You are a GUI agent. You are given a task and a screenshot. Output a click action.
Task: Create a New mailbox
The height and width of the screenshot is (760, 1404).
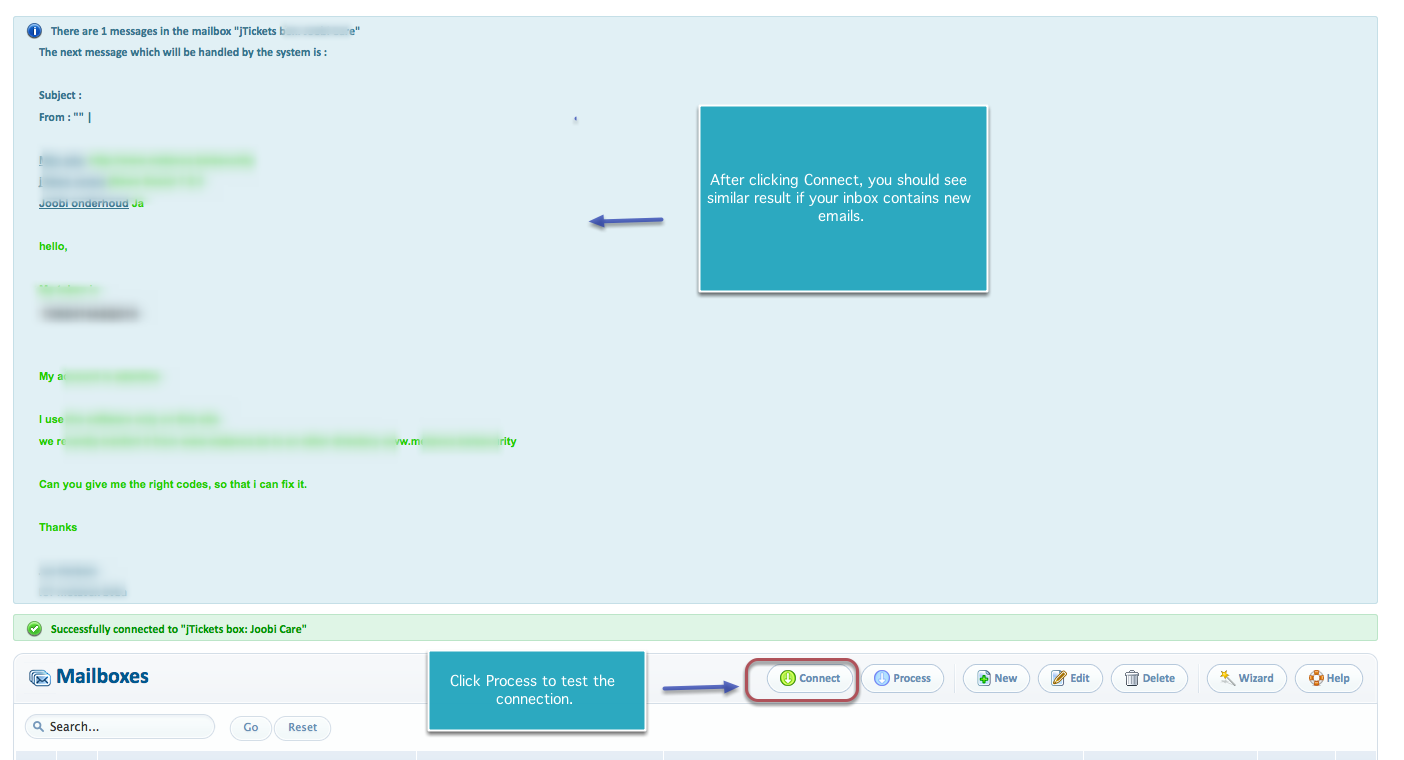click(996, 678)
